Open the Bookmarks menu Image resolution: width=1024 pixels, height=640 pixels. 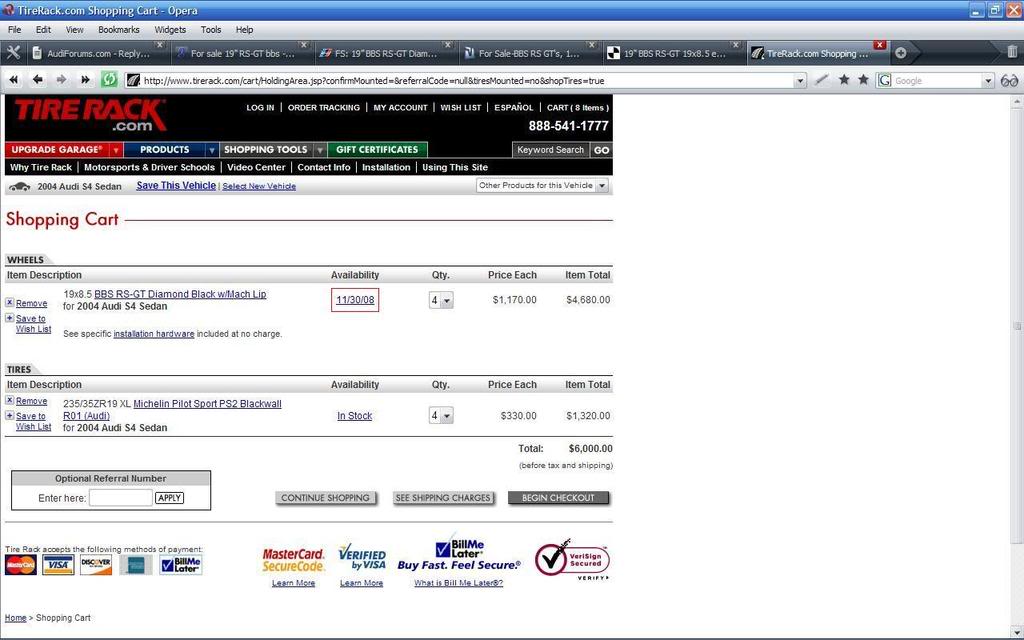click(118, 29)
